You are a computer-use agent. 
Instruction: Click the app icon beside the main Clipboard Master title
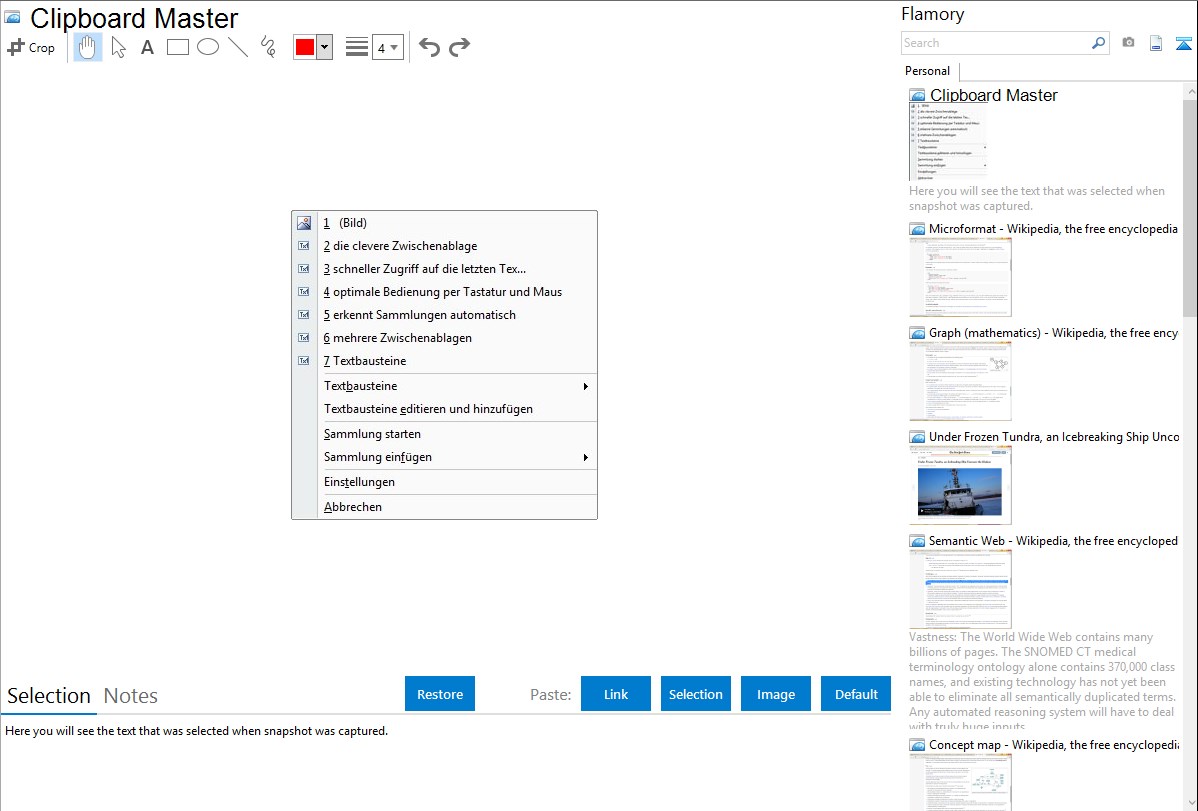tap(13, 18)
